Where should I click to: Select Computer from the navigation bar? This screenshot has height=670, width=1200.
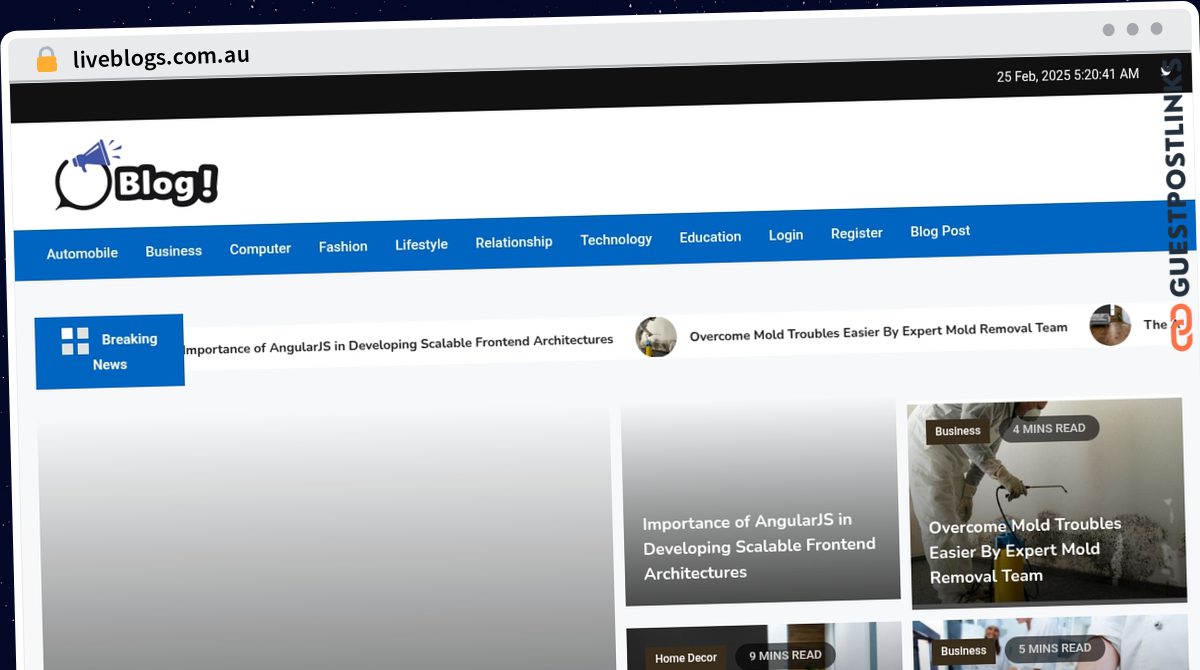(x=260, y=249)
